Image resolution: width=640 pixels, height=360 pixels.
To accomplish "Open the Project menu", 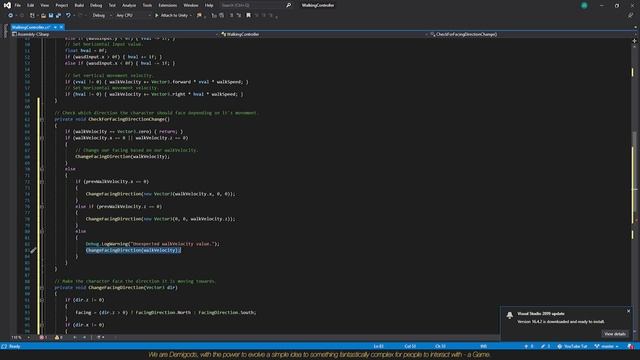I will pos(62,5).
